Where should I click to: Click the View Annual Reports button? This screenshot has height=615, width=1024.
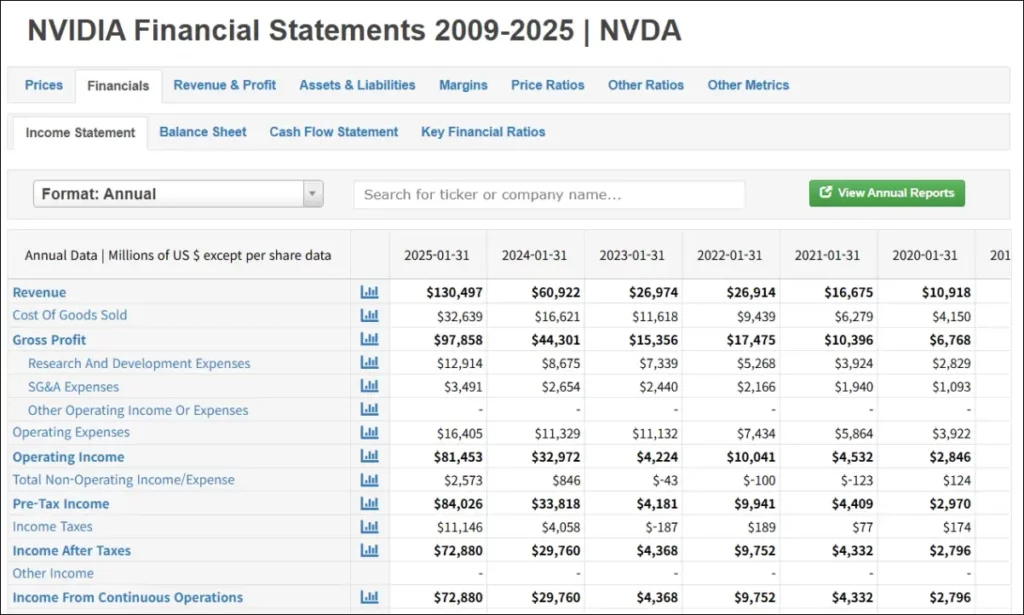click(x=887, y=193)
